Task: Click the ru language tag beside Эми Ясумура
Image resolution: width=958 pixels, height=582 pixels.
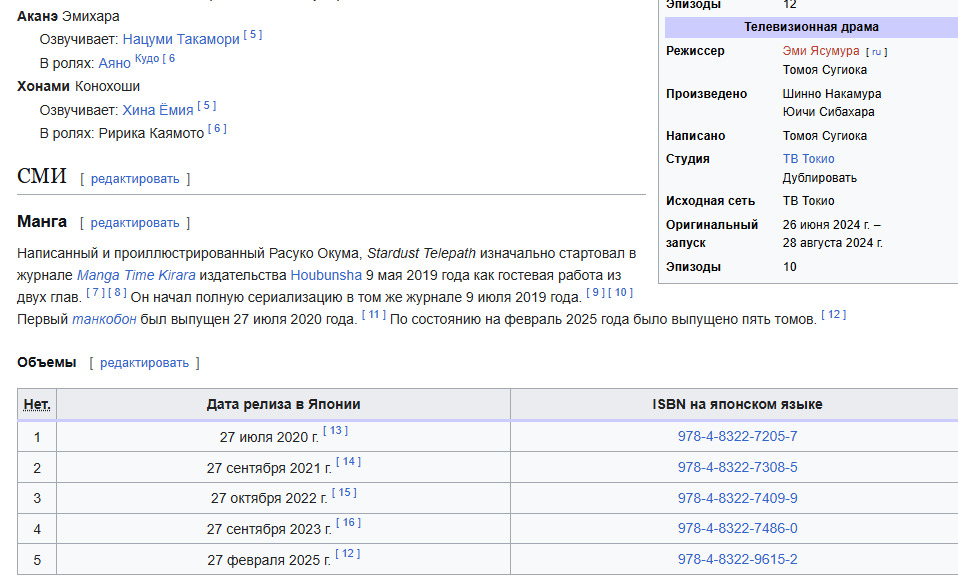Action: point(877,52)
